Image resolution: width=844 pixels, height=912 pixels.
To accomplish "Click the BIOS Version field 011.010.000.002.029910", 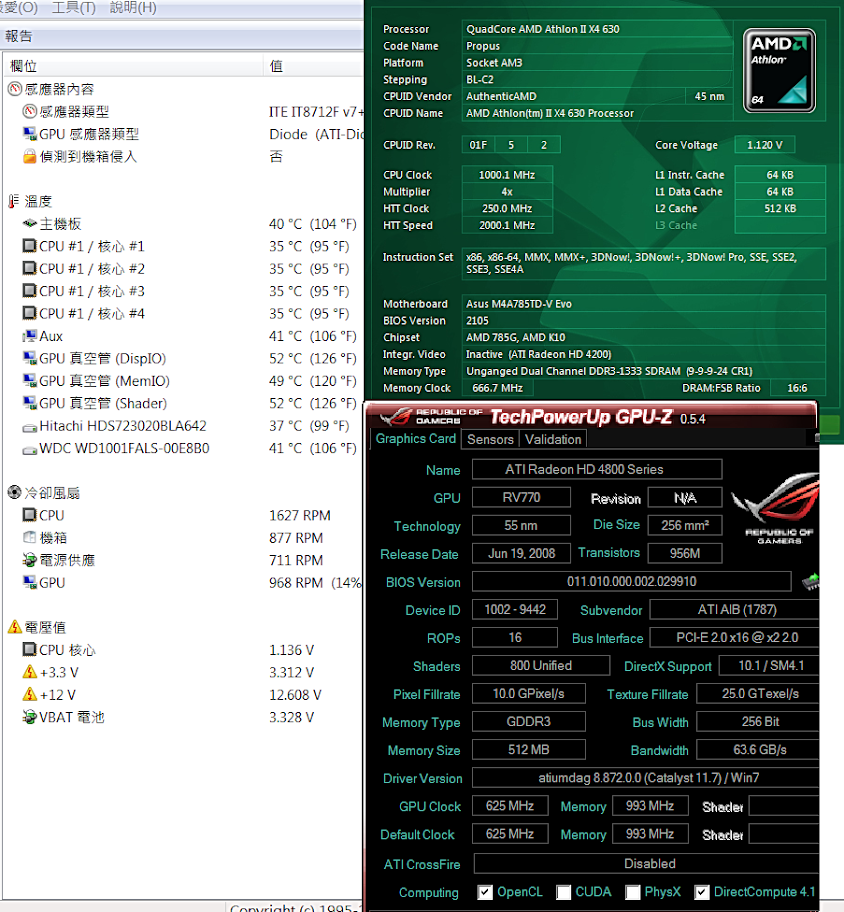I will (x=632, y=581).
